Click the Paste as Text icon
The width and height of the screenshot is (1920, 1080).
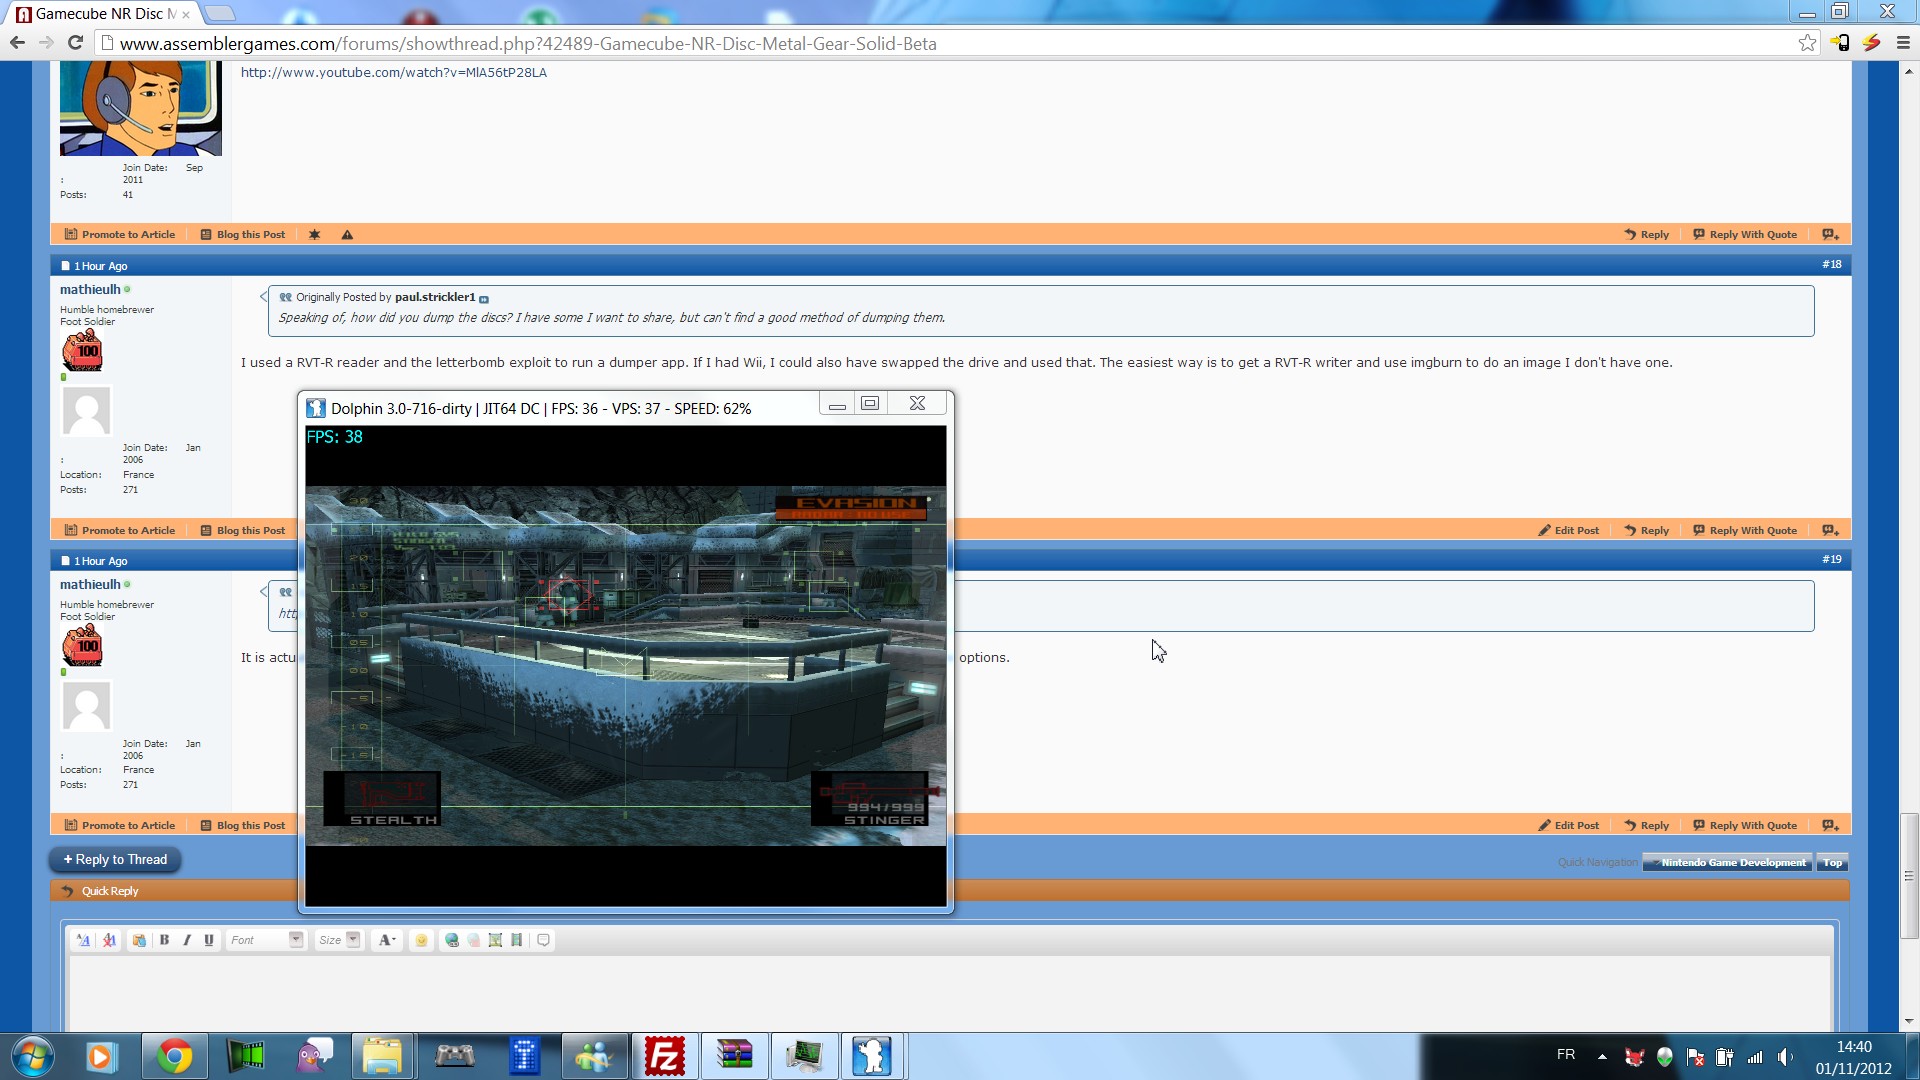tap(139, 940)
